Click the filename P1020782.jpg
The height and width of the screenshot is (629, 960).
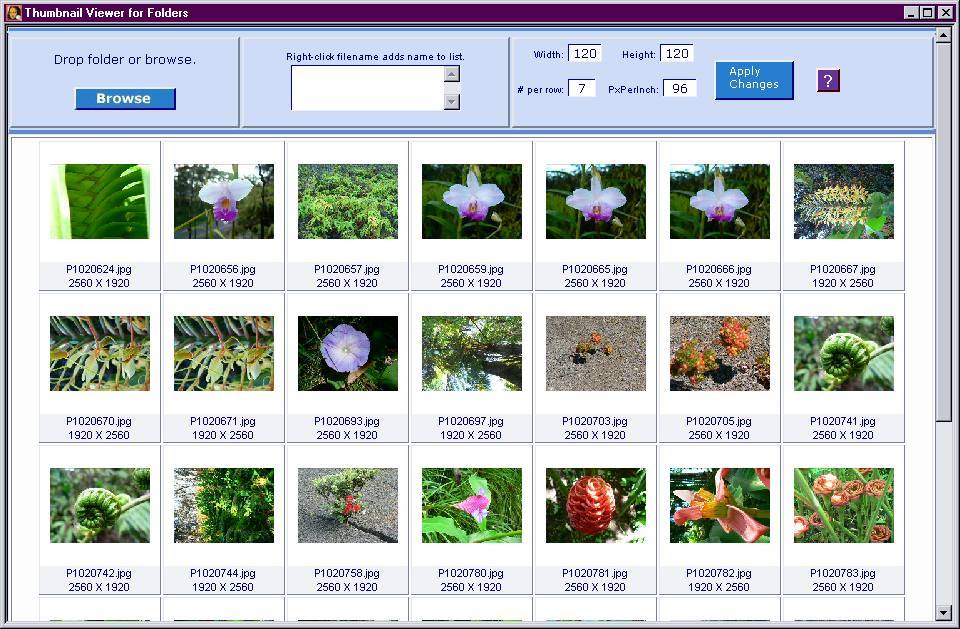(719, 573)
